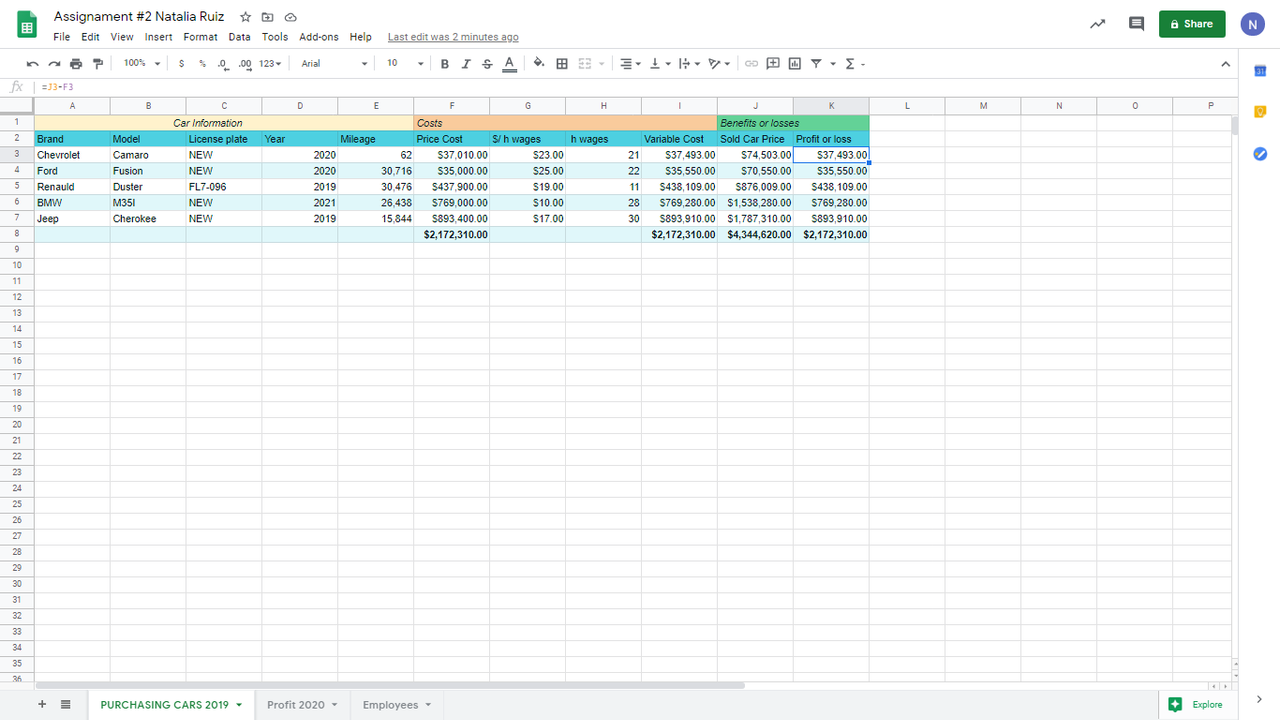Open more number formats 123 menu
The width and height of the screenshot is (1280, 720).
pos(270,63)
